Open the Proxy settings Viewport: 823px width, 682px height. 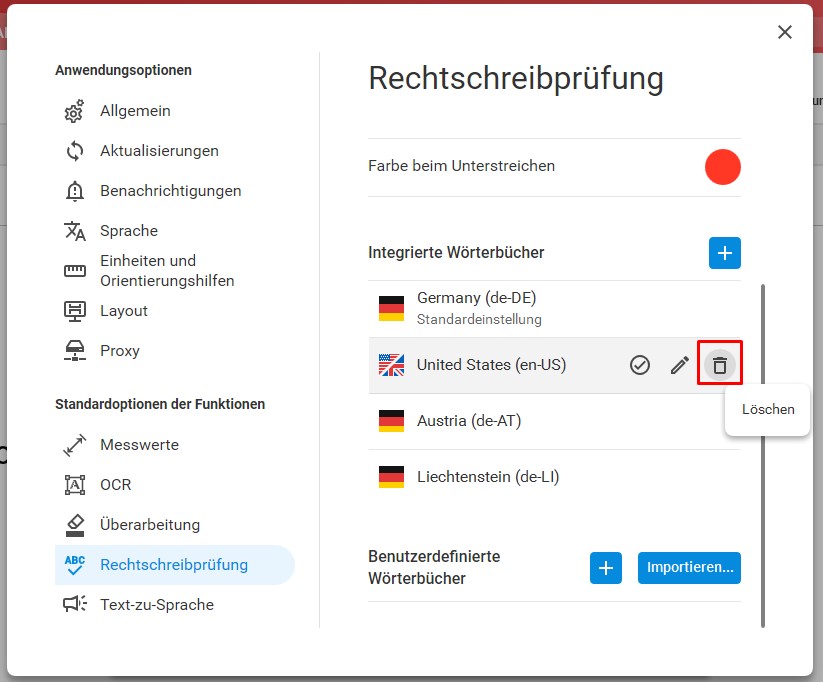(174, 351)
